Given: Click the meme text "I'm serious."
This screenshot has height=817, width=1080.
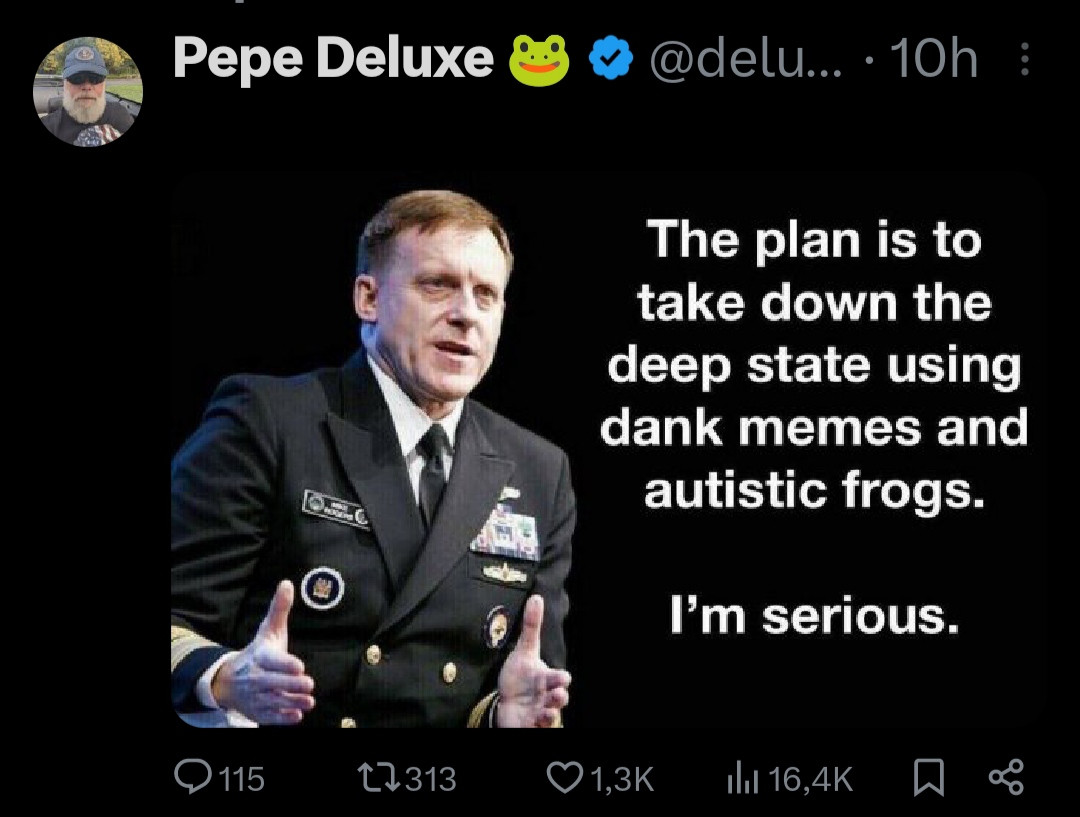Looking at the screenshot, I should click(x=813, y=617).
